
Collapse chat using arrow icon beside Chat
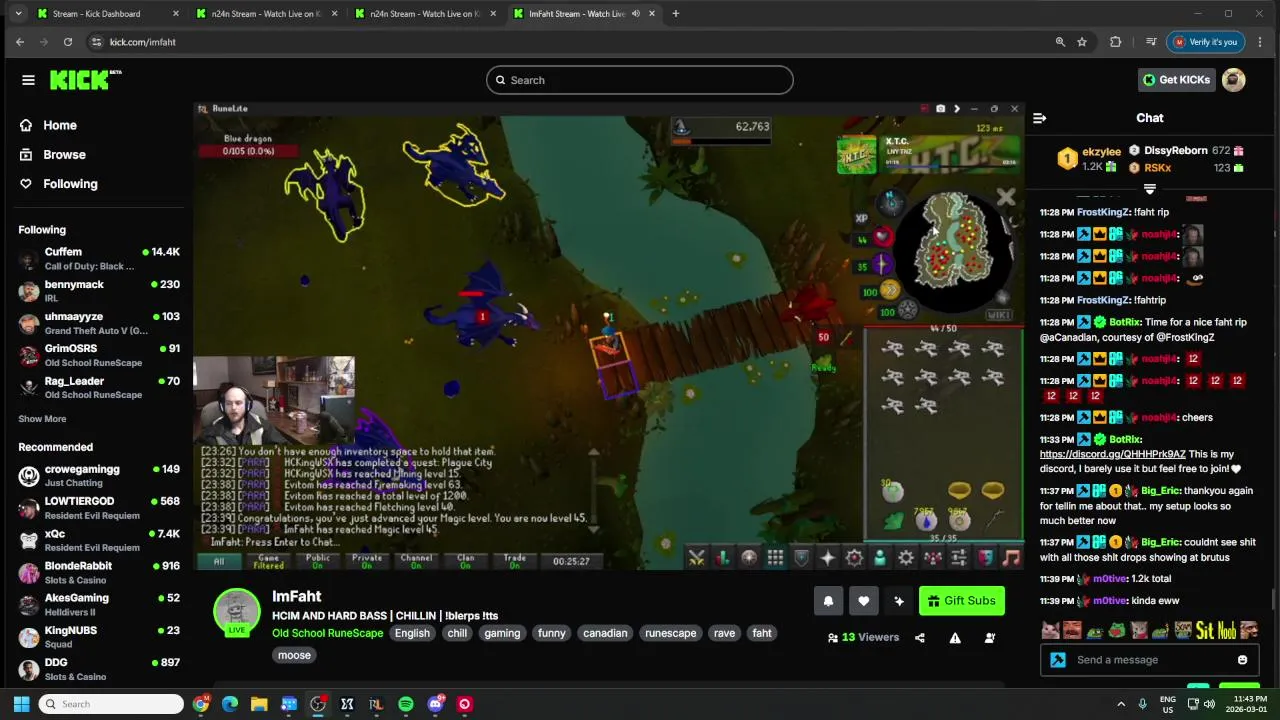click(1039, 118)
